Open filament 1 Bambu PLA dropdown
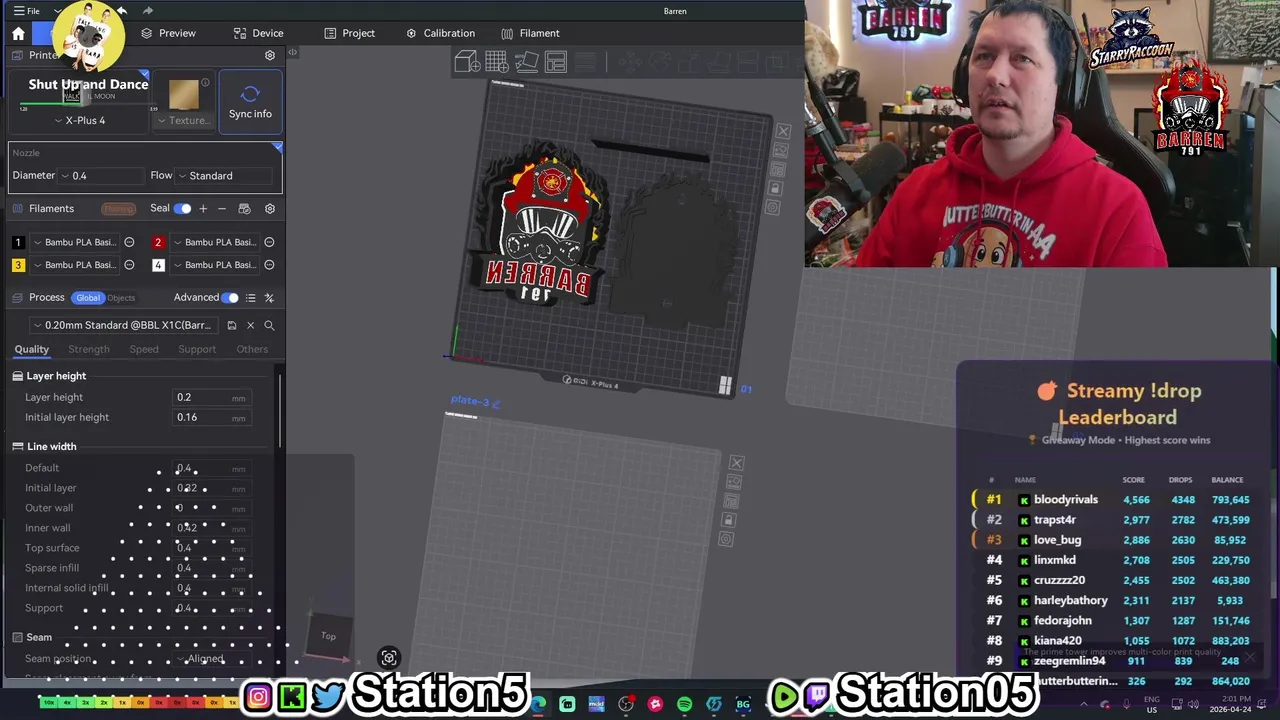The image size is (1280, 720). [x=76, y=242]
